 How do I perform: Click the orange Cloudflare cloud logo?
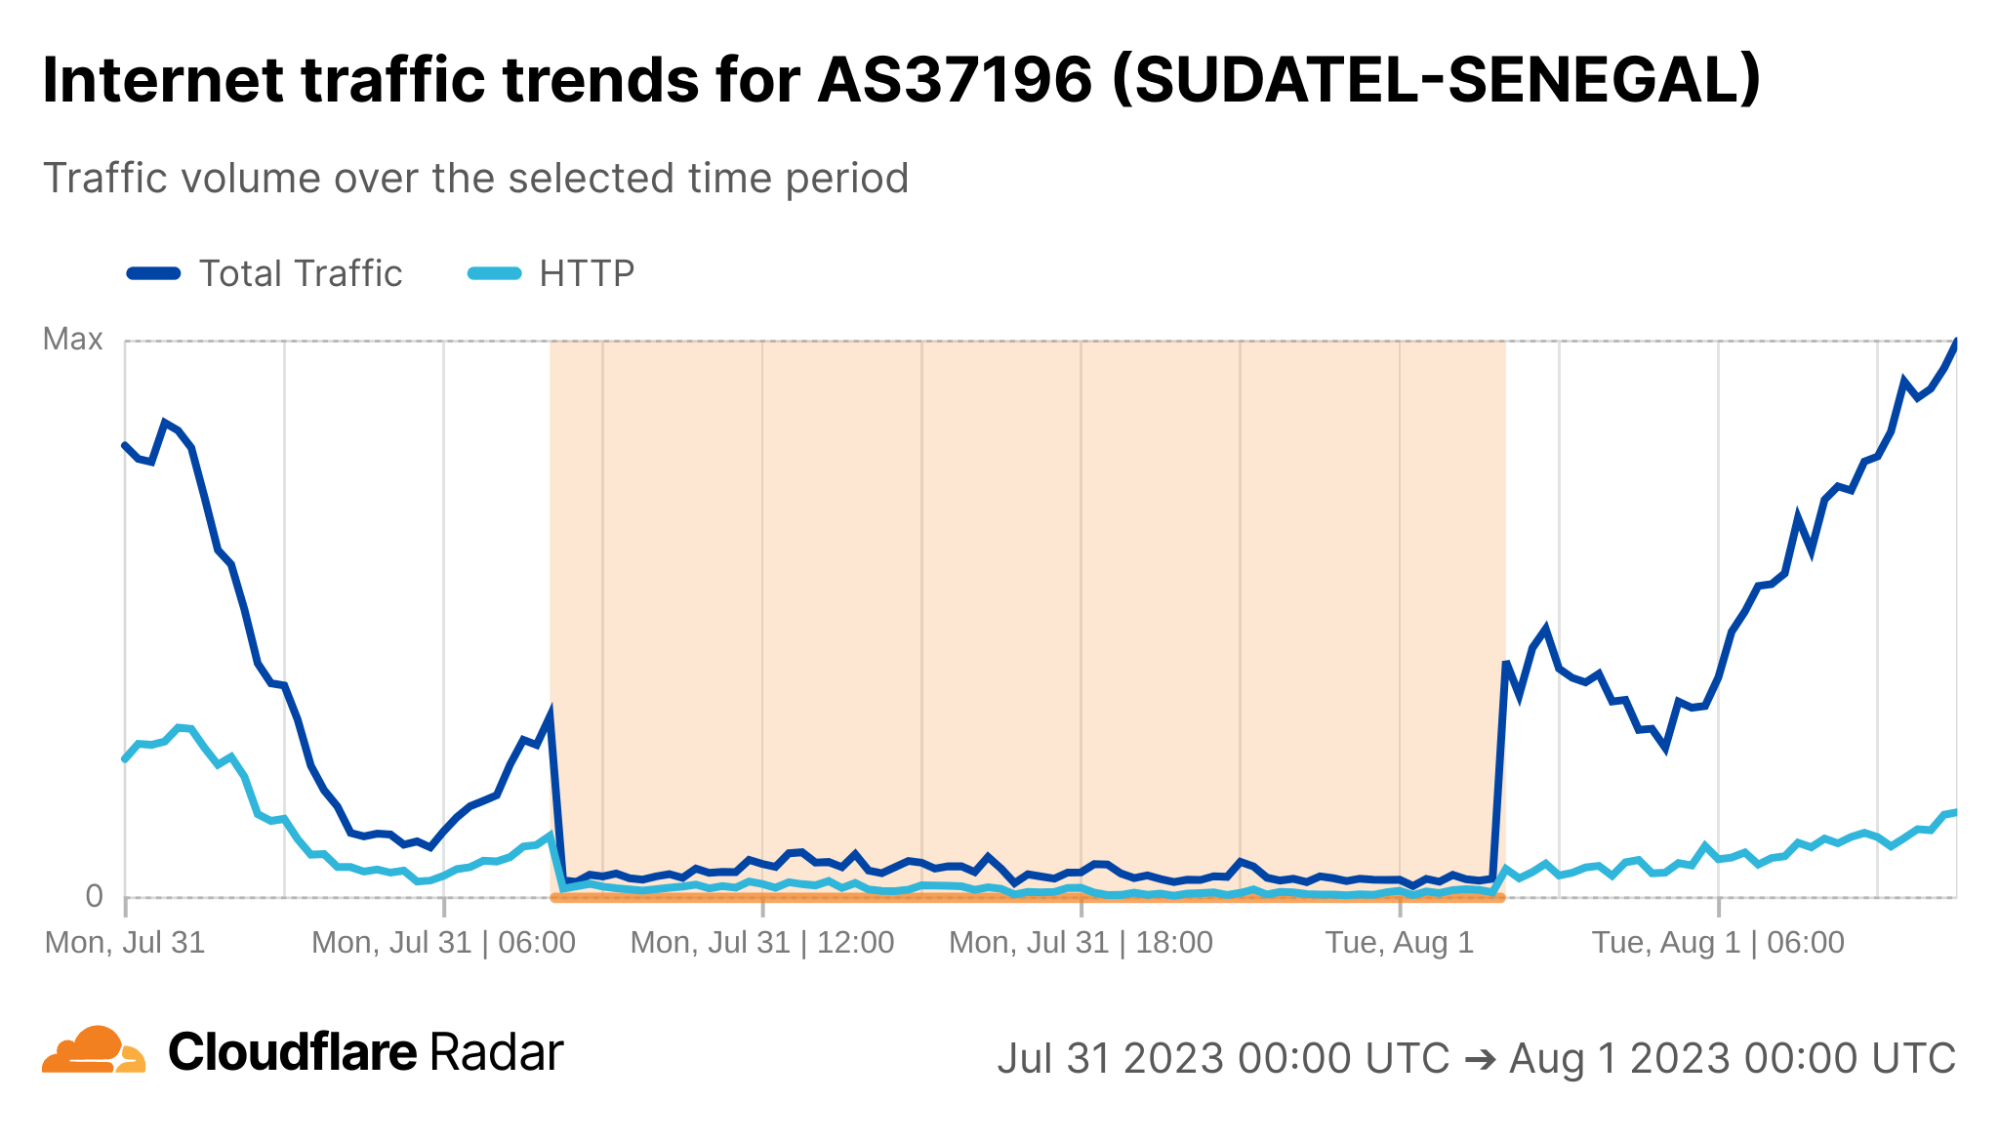[x=93, y=1051]
